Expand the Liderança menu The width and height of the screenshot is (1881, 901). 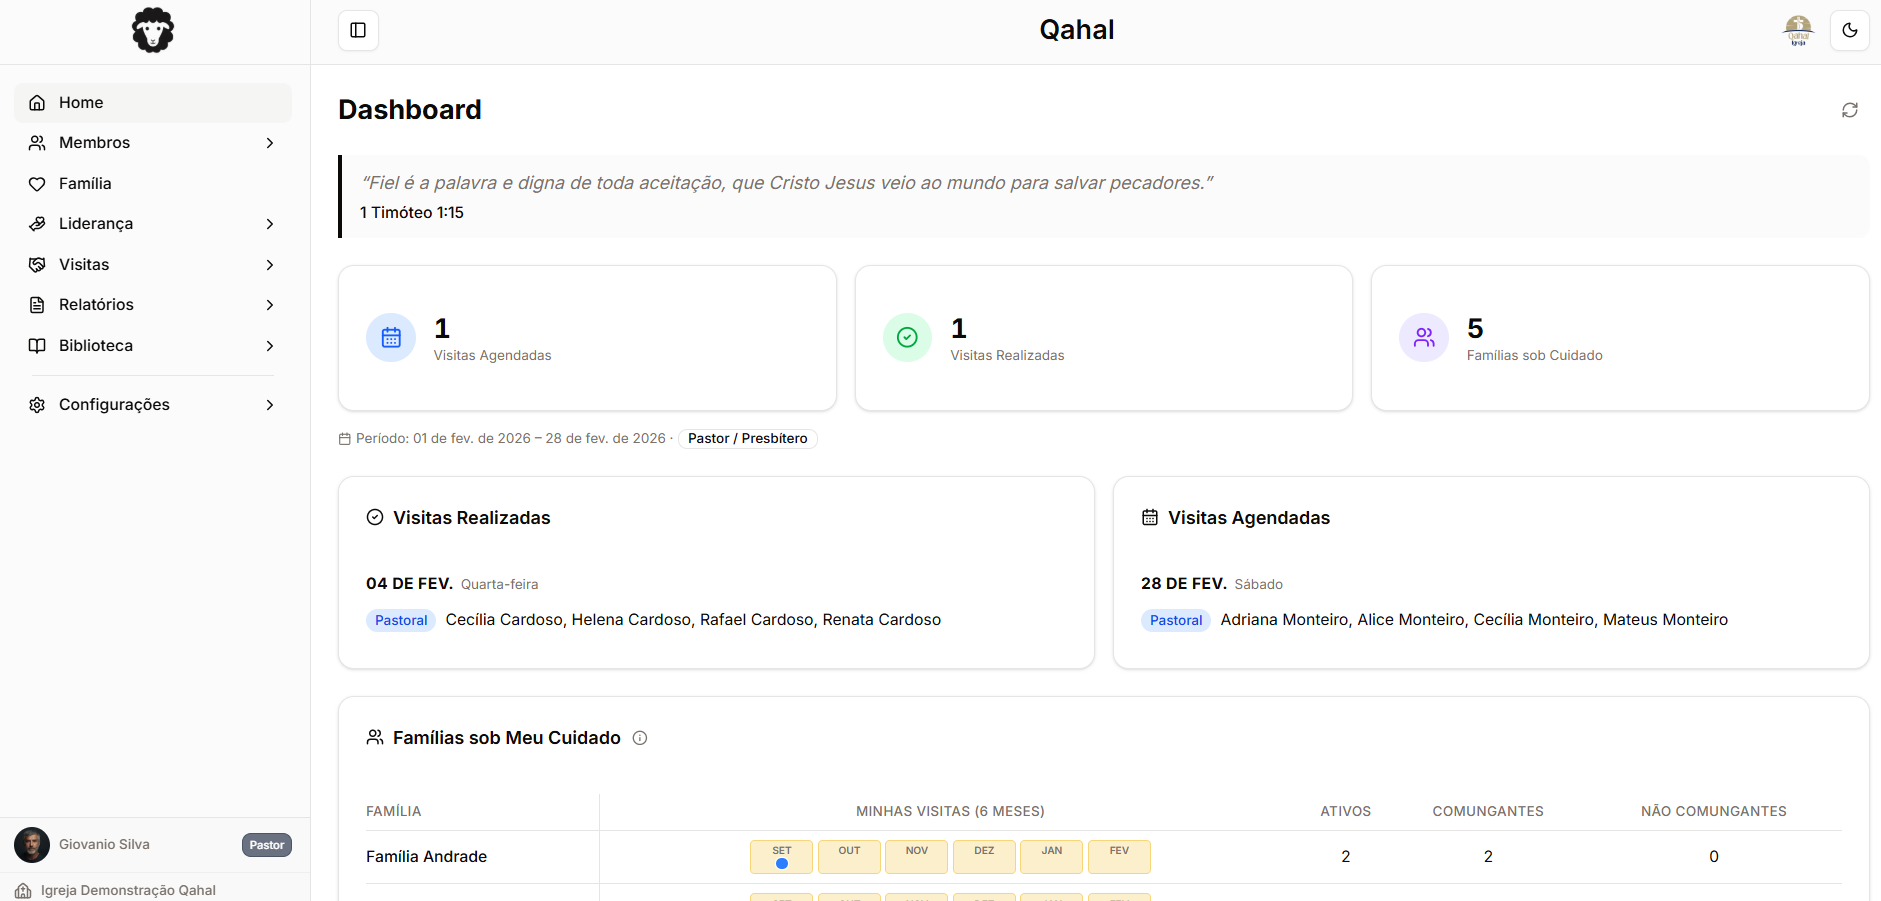(270, 223)
